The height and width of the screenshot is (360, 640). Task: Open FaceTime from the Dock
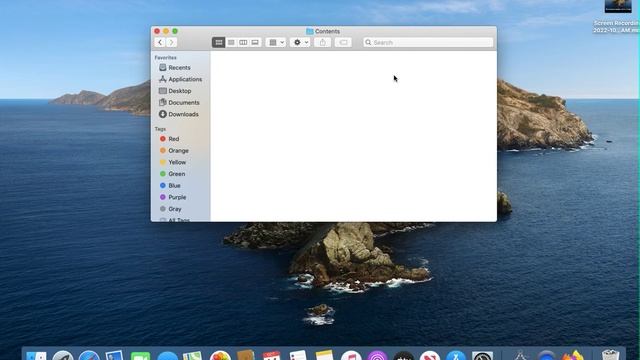(140, 356)
